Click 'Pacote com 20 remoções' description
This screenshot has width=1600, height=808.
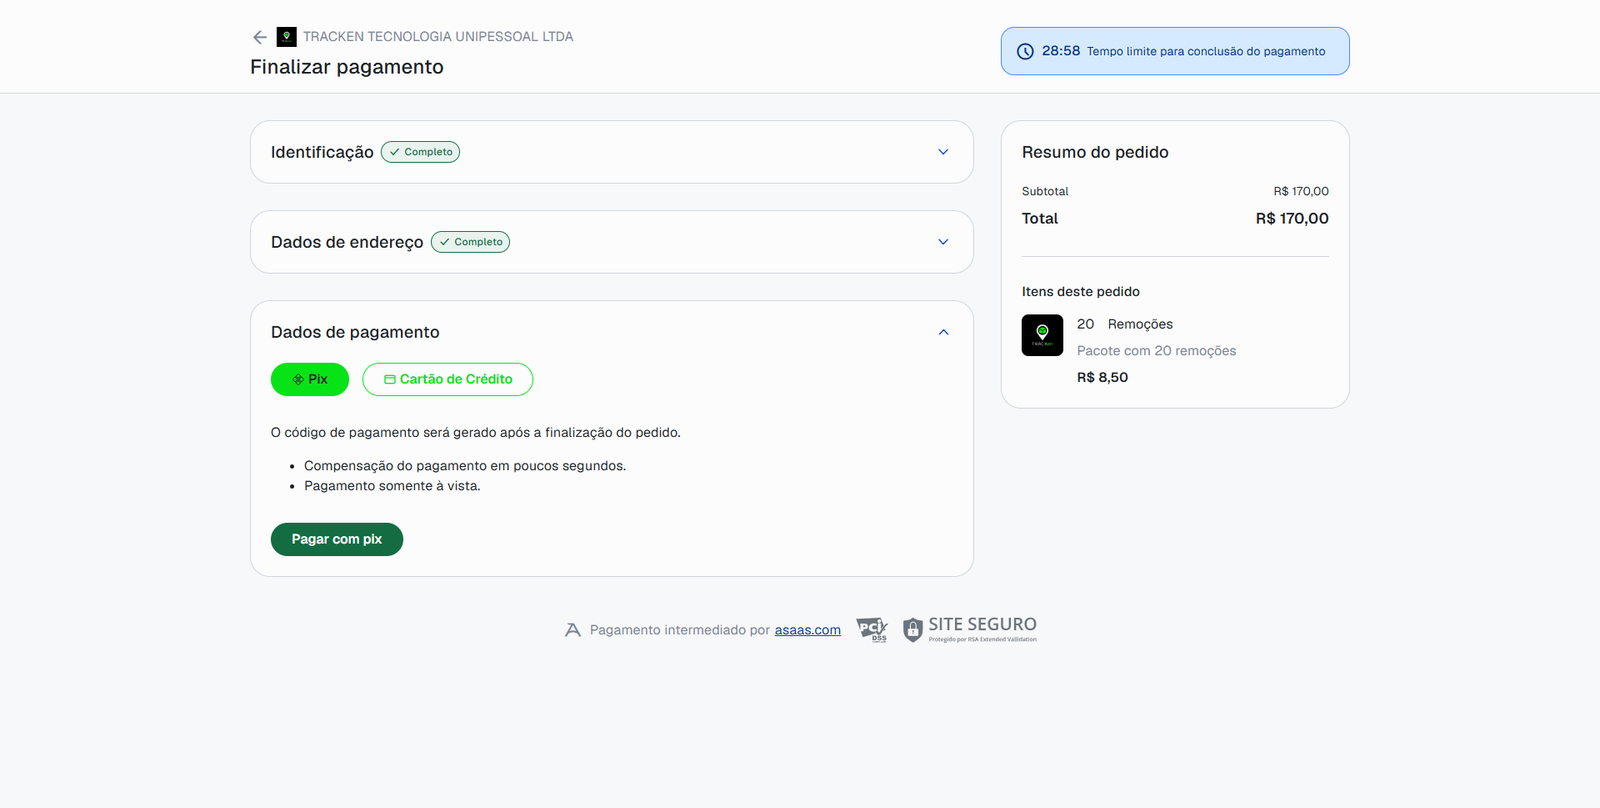click(1156, 351)
